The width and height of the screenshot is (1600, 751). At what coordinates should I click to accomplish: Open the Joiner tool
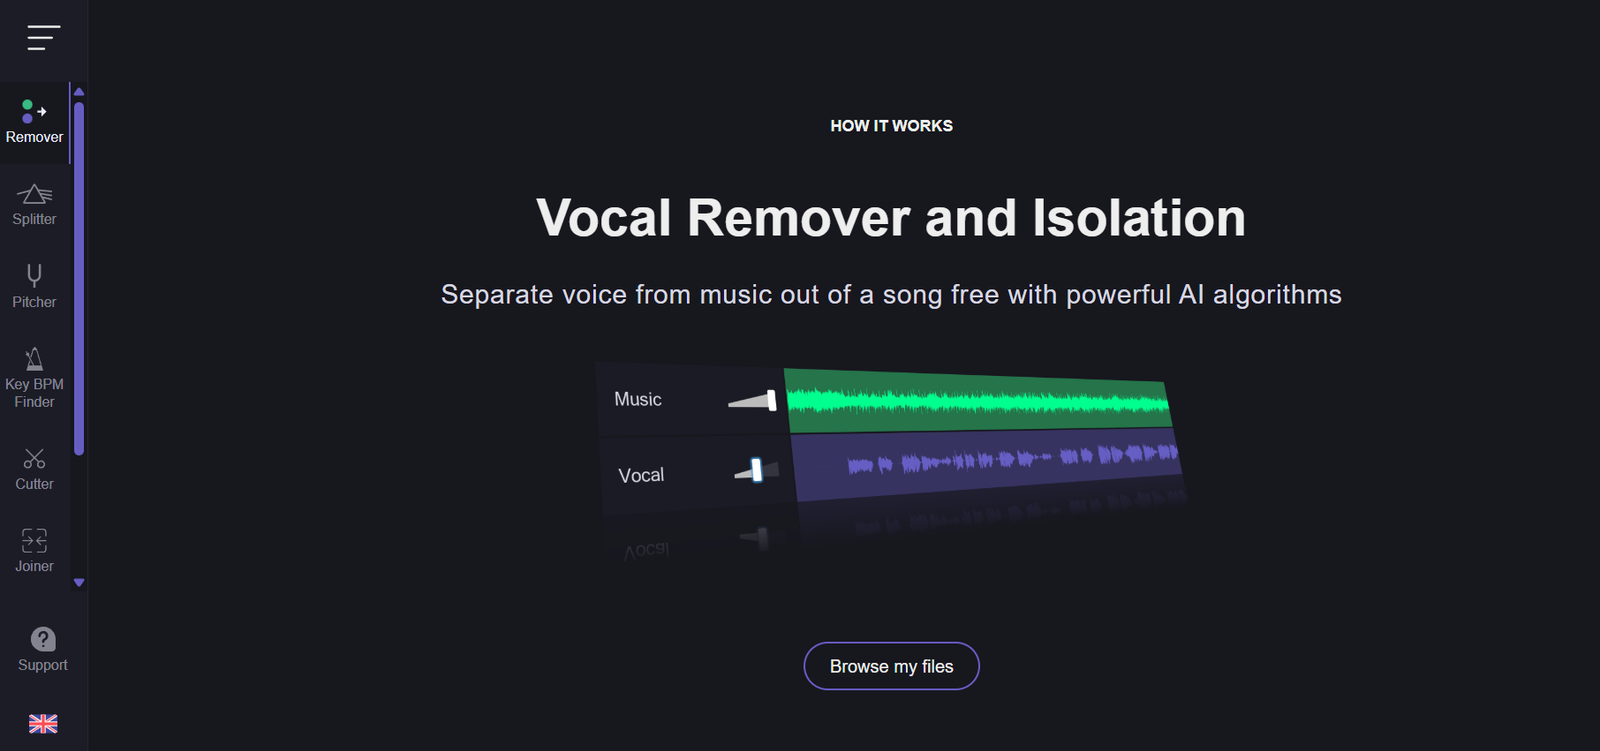(34, 551)
